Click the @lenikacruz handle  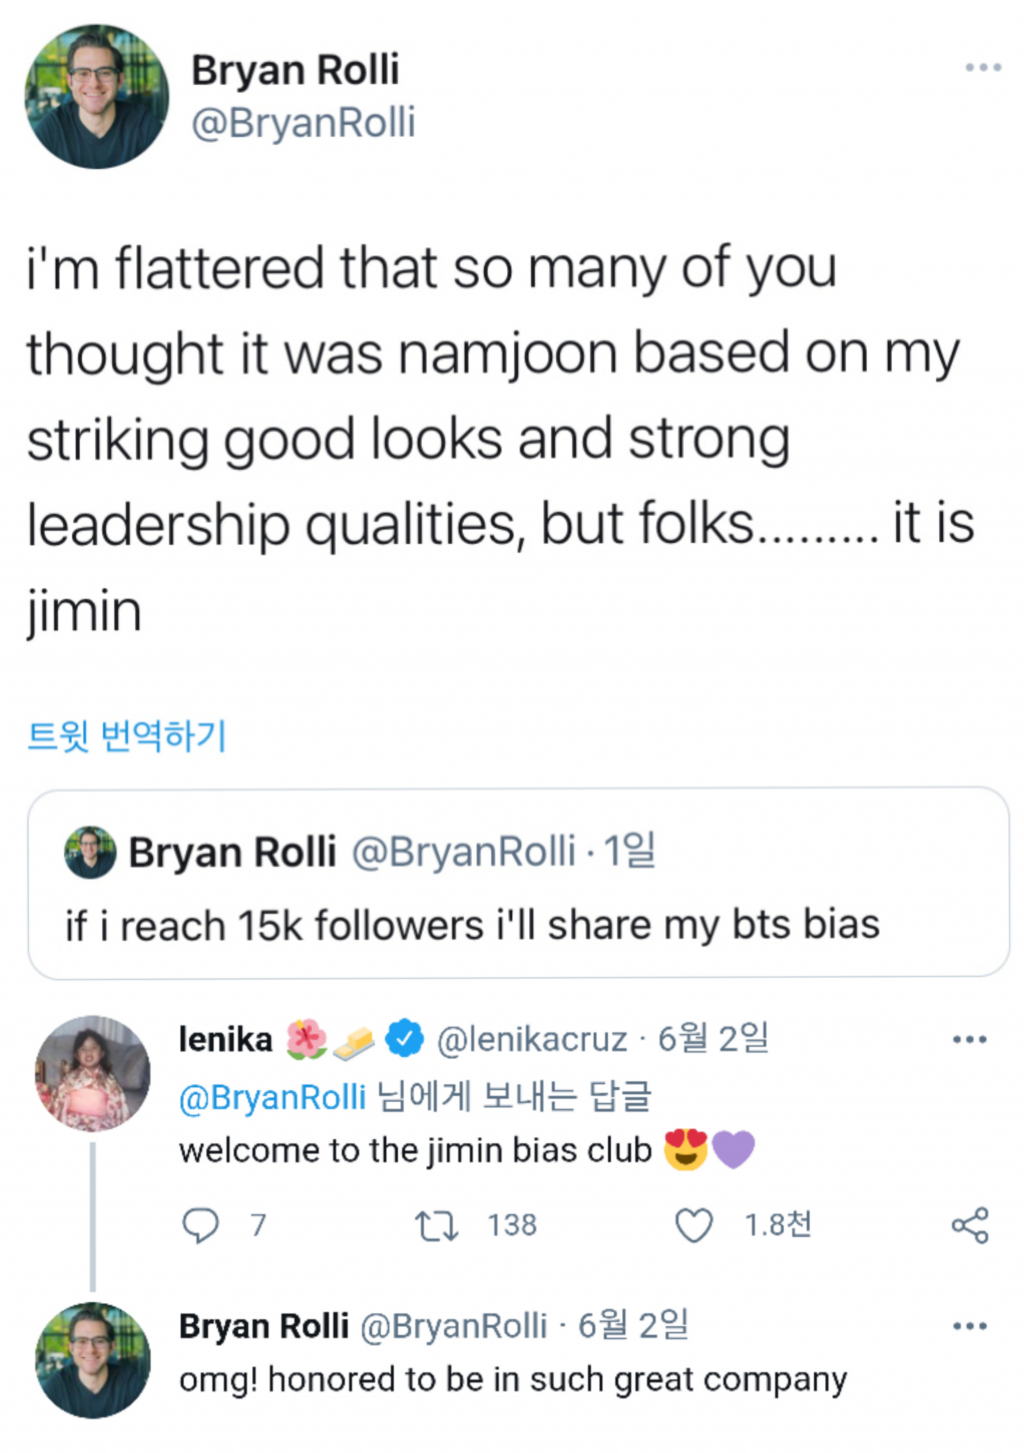tap(532, 1040)
